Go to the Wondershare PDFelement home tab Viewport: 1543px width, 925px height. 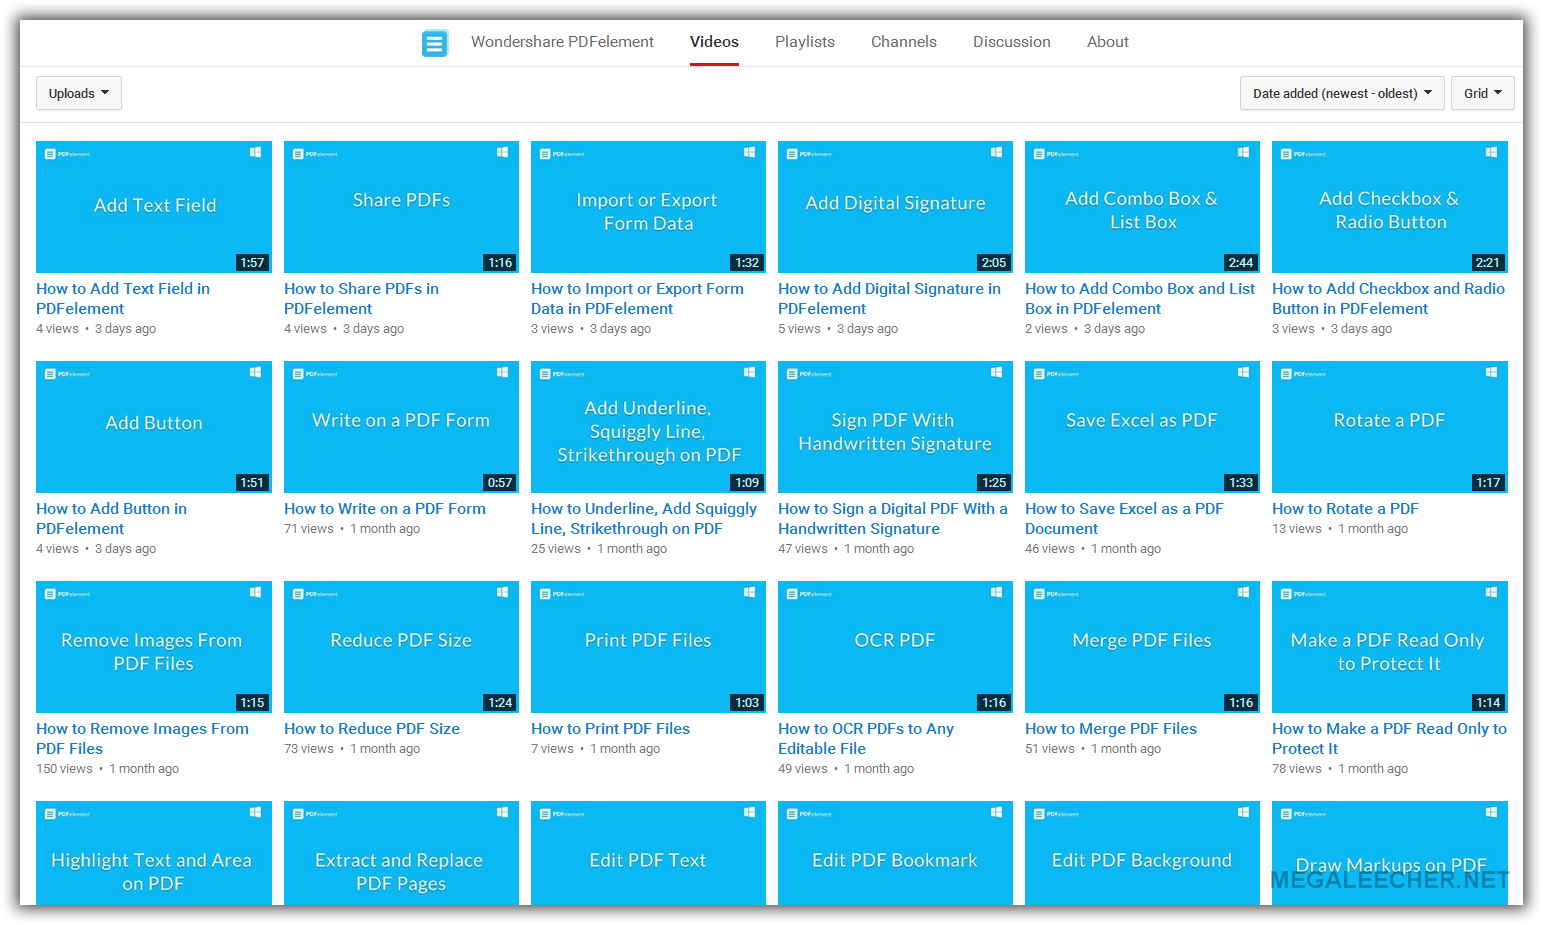562,42
